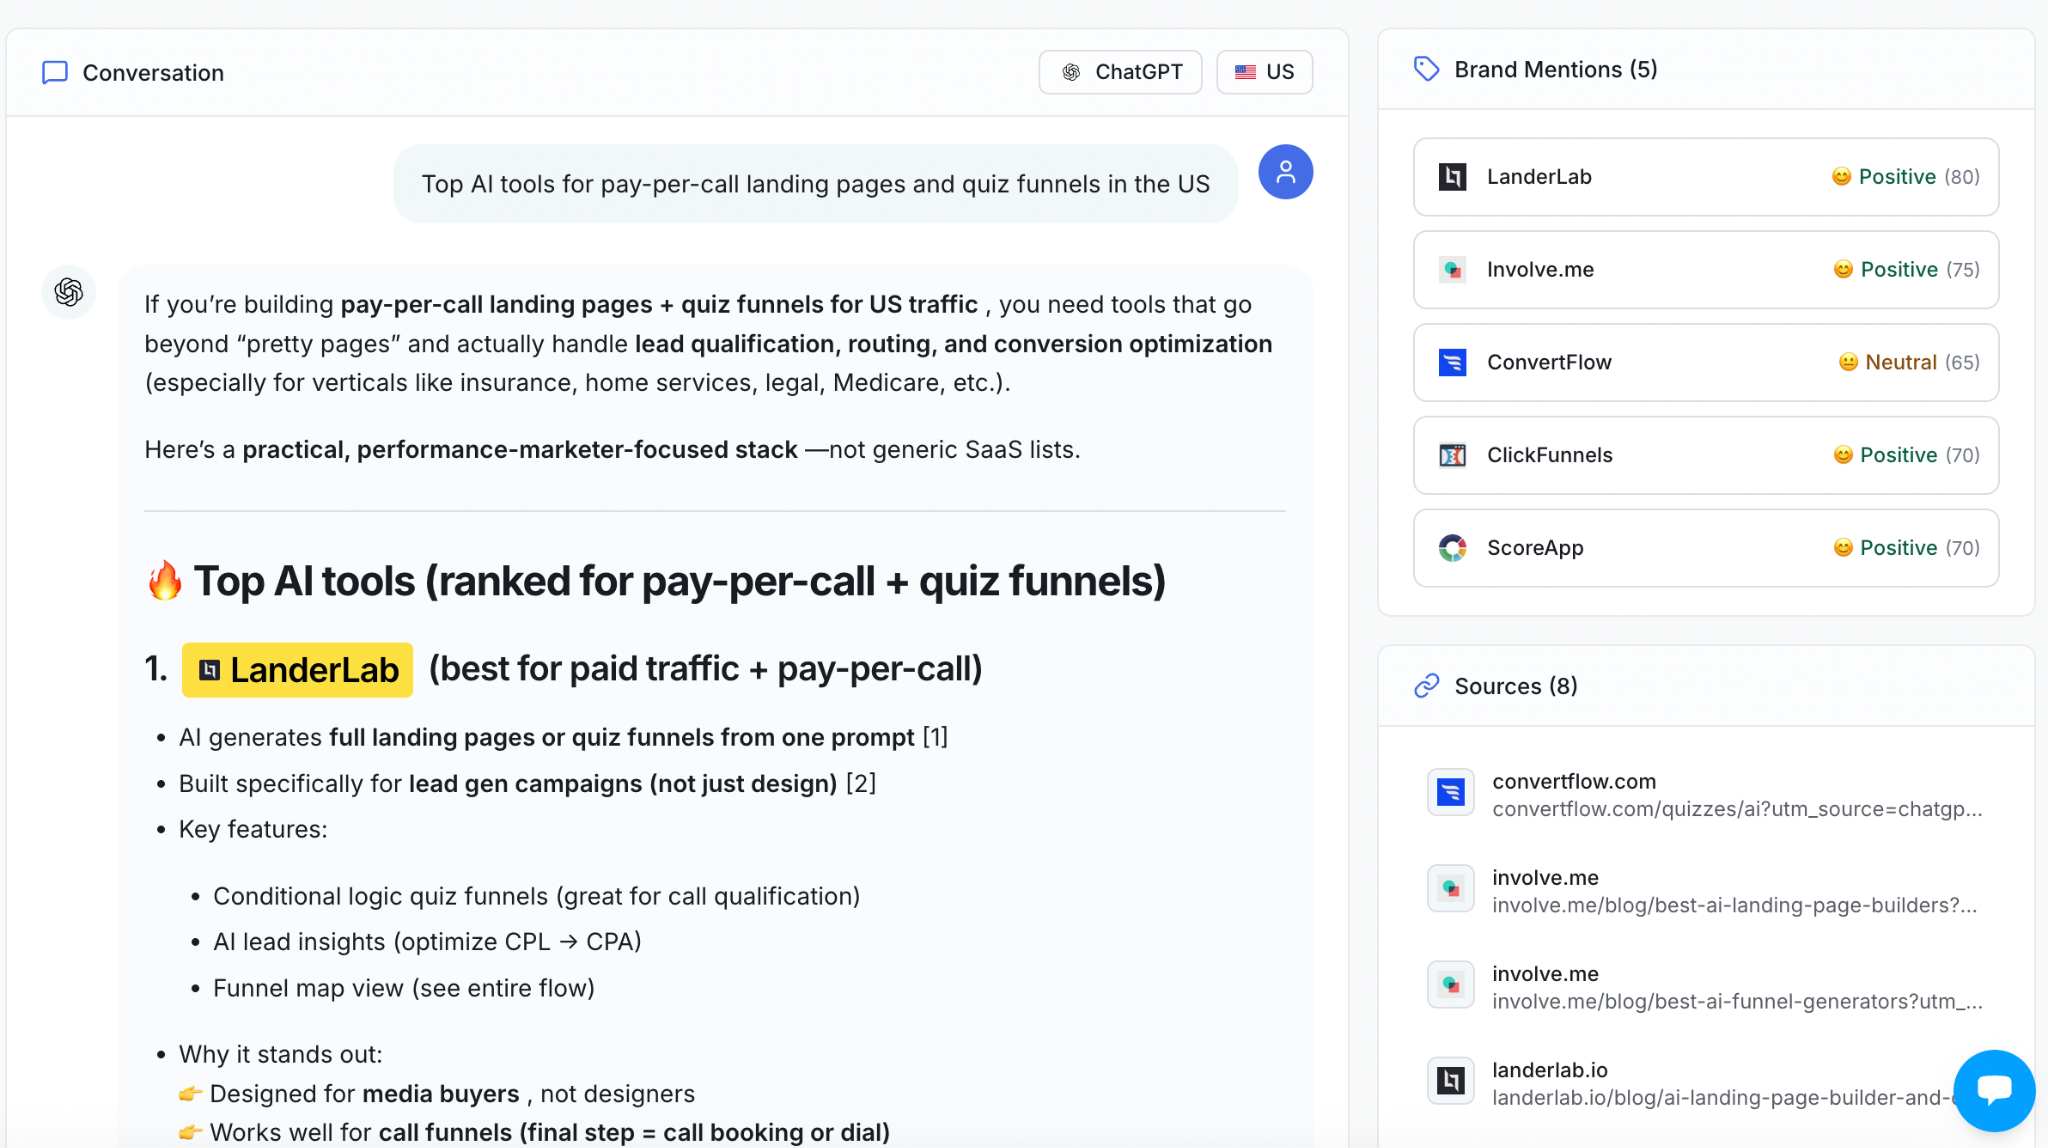Click the Sources link chain icon
Viewport: 2048px width, 1148px height.
pyautogui.click(x=1426, y=686)
